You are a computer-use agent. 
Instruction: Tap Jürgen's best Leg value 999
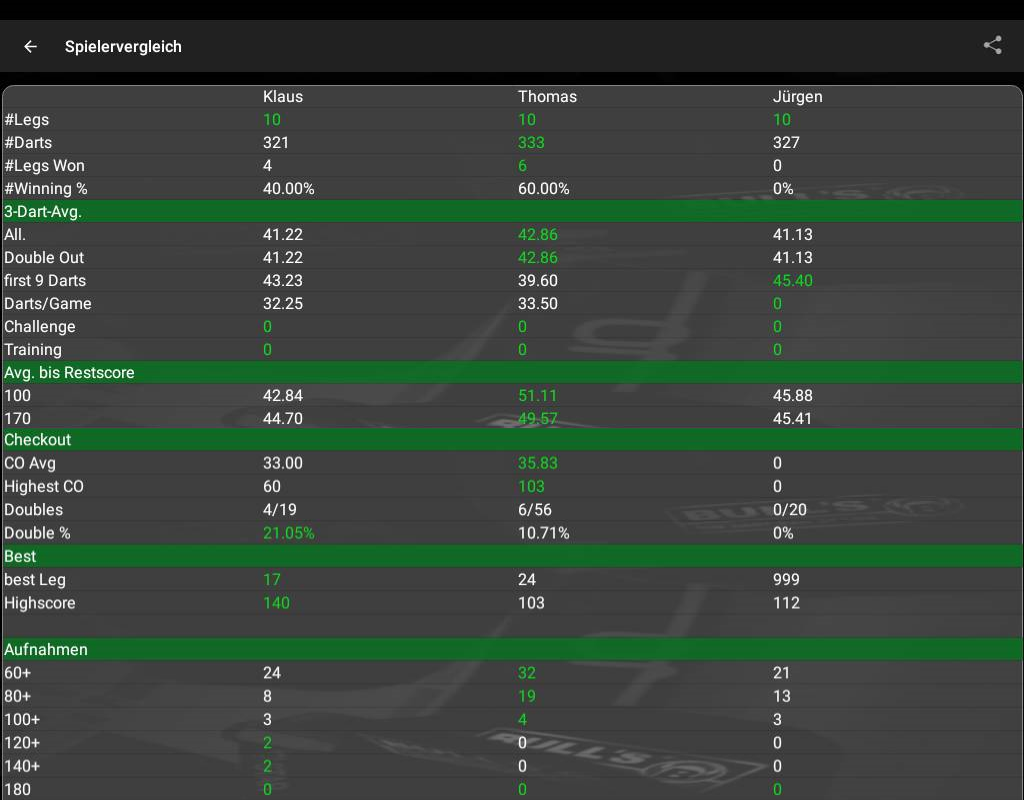[787, 580]
